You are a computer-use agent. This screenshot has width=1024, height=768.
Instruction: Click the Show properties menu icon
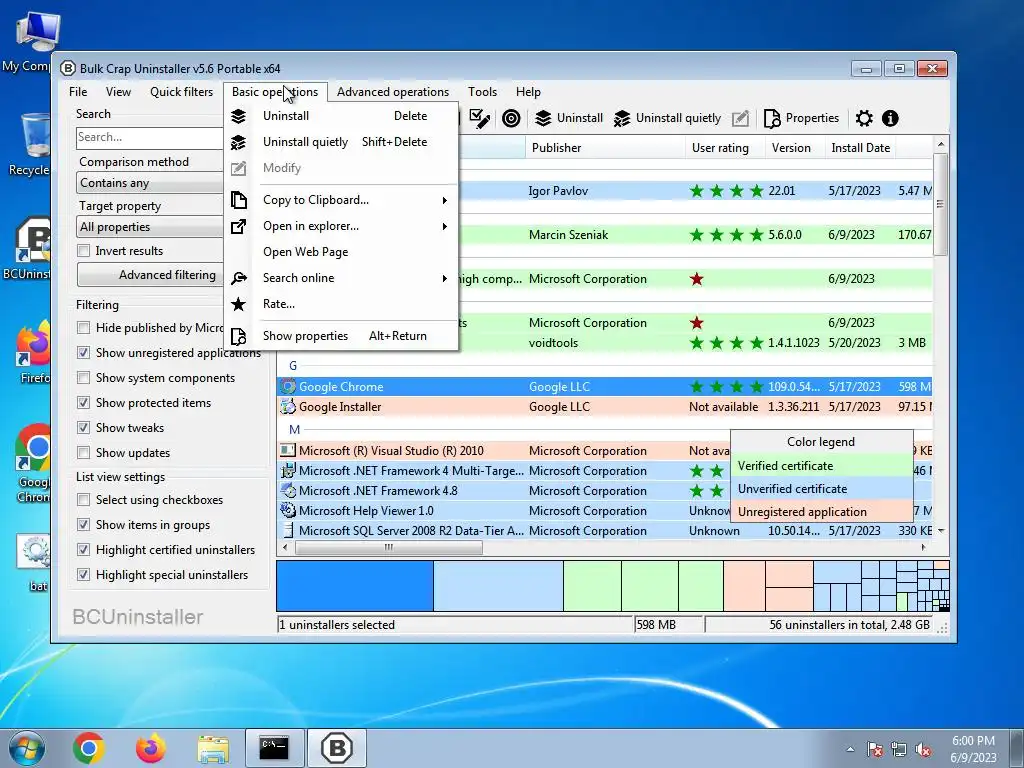pyautogui.click(x=238, y=336)
